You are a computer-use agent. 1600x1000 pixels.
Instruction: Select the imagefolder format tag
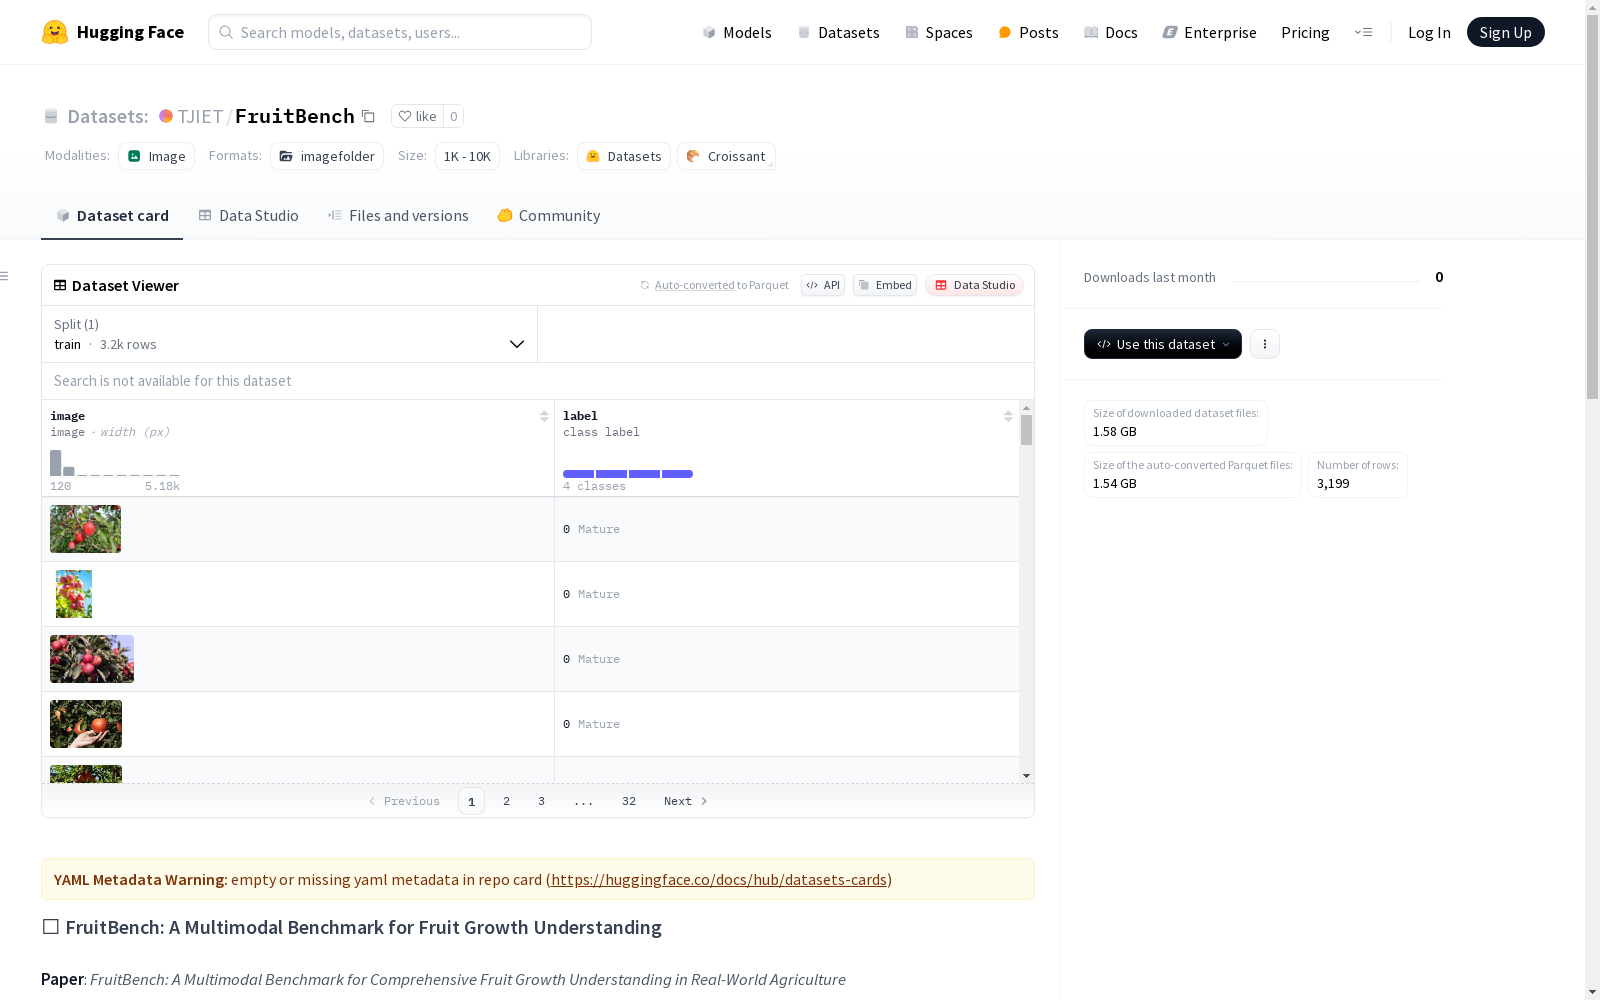[x=327, y=156]
